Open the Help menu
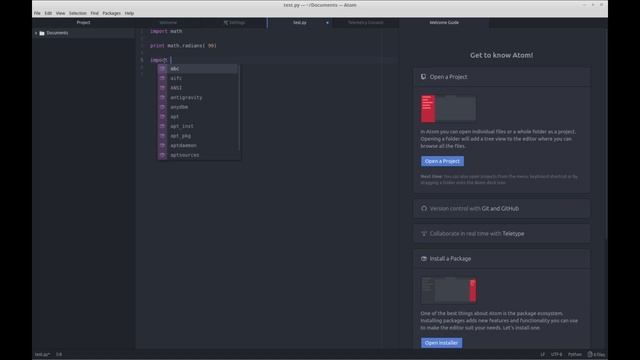640x360 pixels. click(x=129, y=13)
